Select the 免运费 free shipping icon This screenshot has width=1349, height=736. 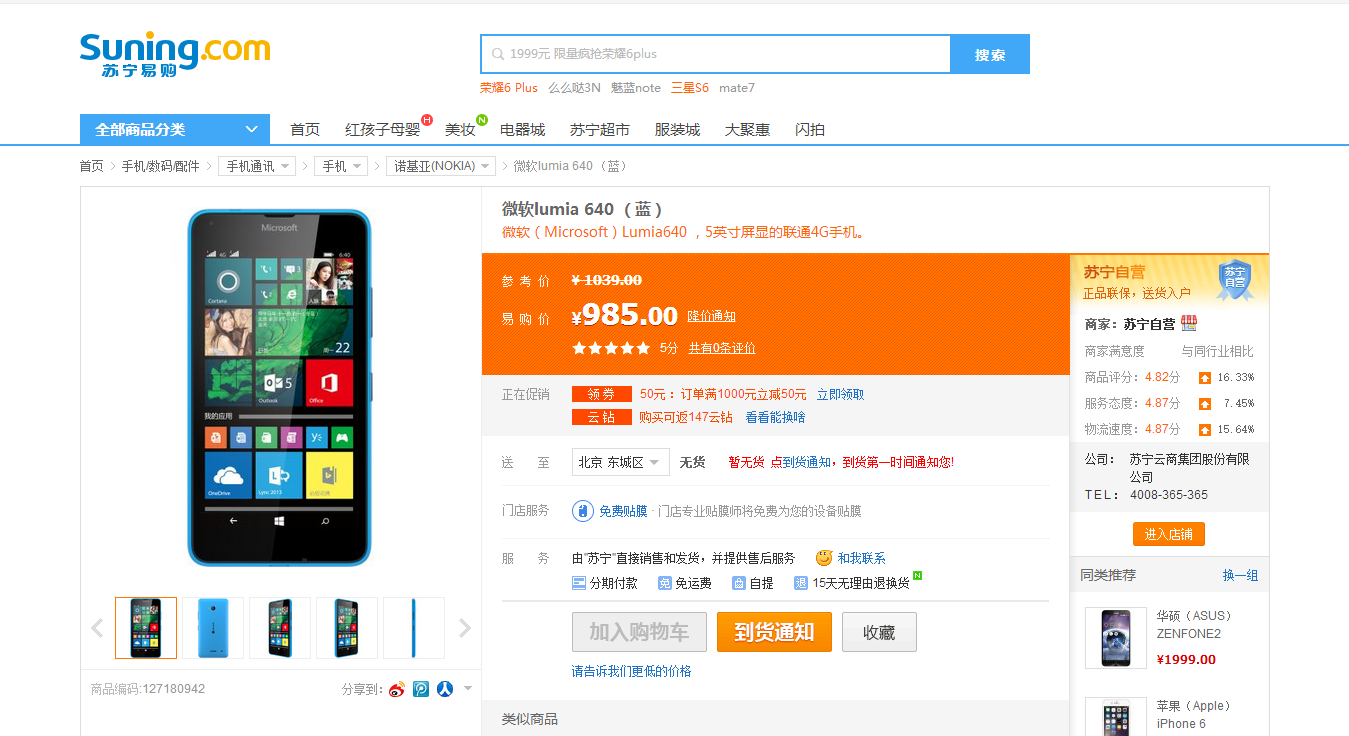point(665,582)
